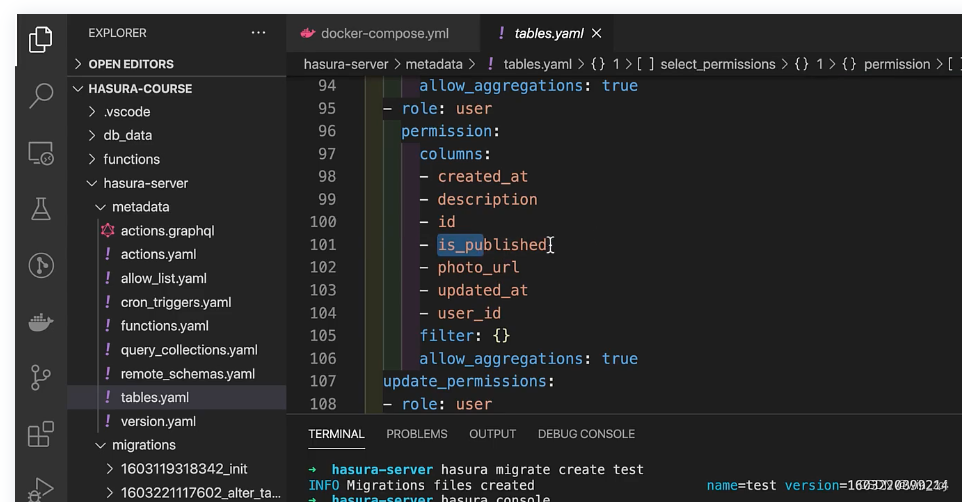962x502 pixels.
Task: Open Explorer more actions ellipsis
Action: coord(258,33)
